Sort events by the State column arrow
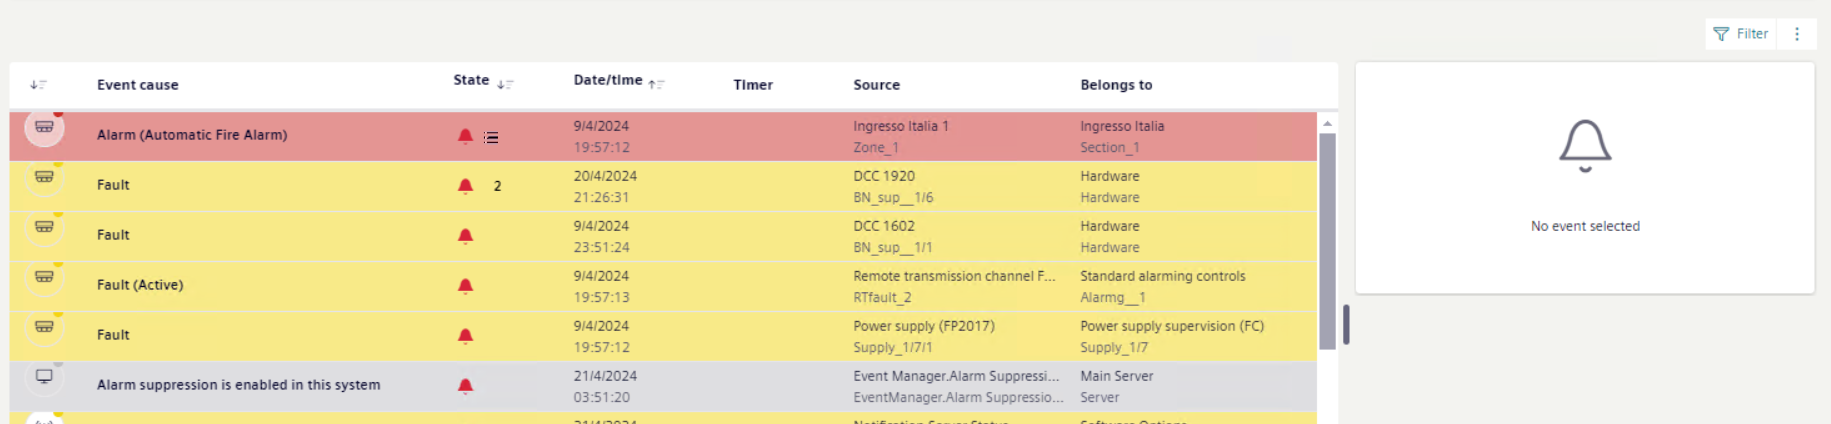The image size is (1831, 424). pos(505,85)
